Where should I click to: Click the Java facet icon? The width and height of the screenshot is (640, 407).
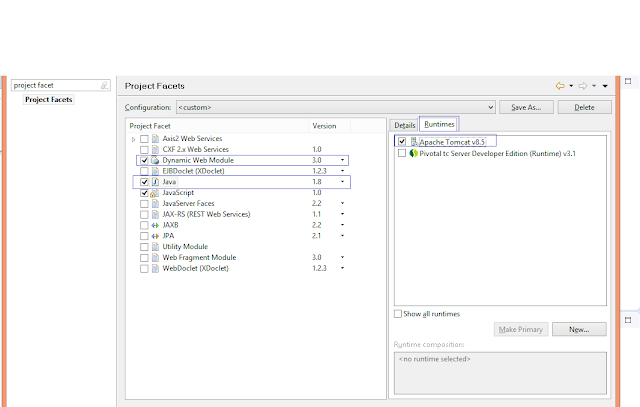[155, 182]
